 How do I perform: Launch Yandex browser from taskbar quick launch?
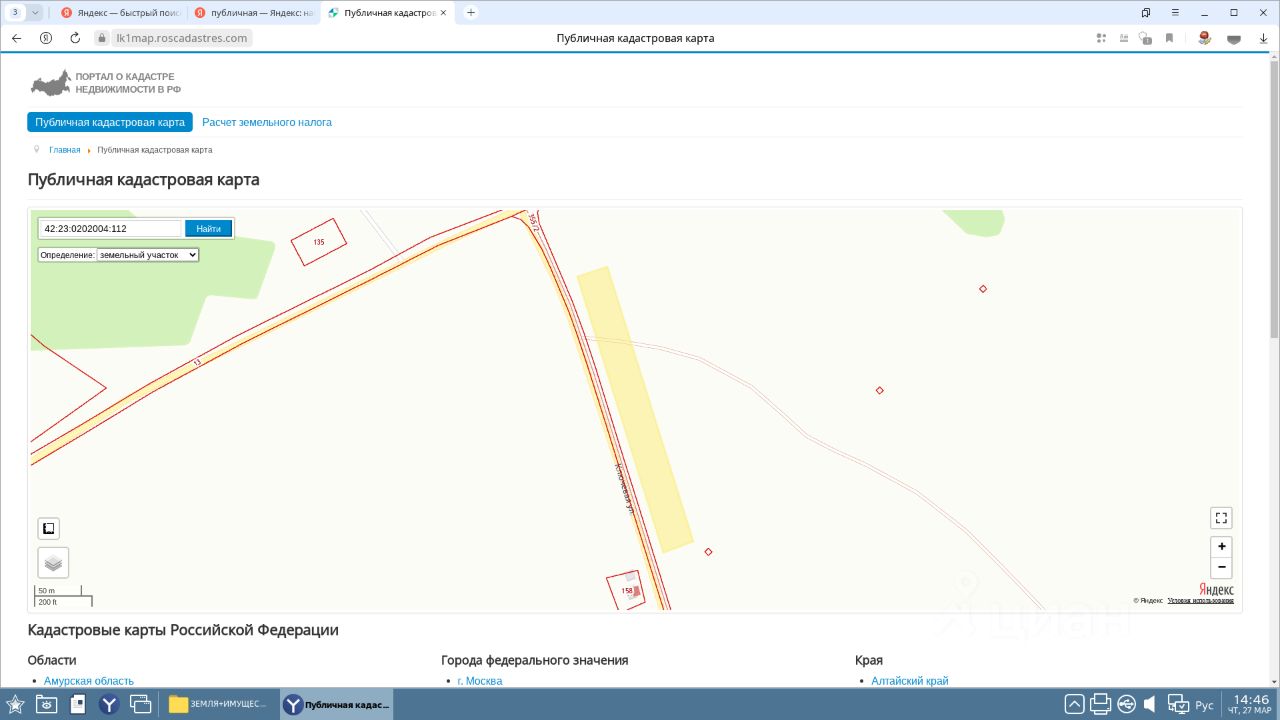[x=109, y=704]
